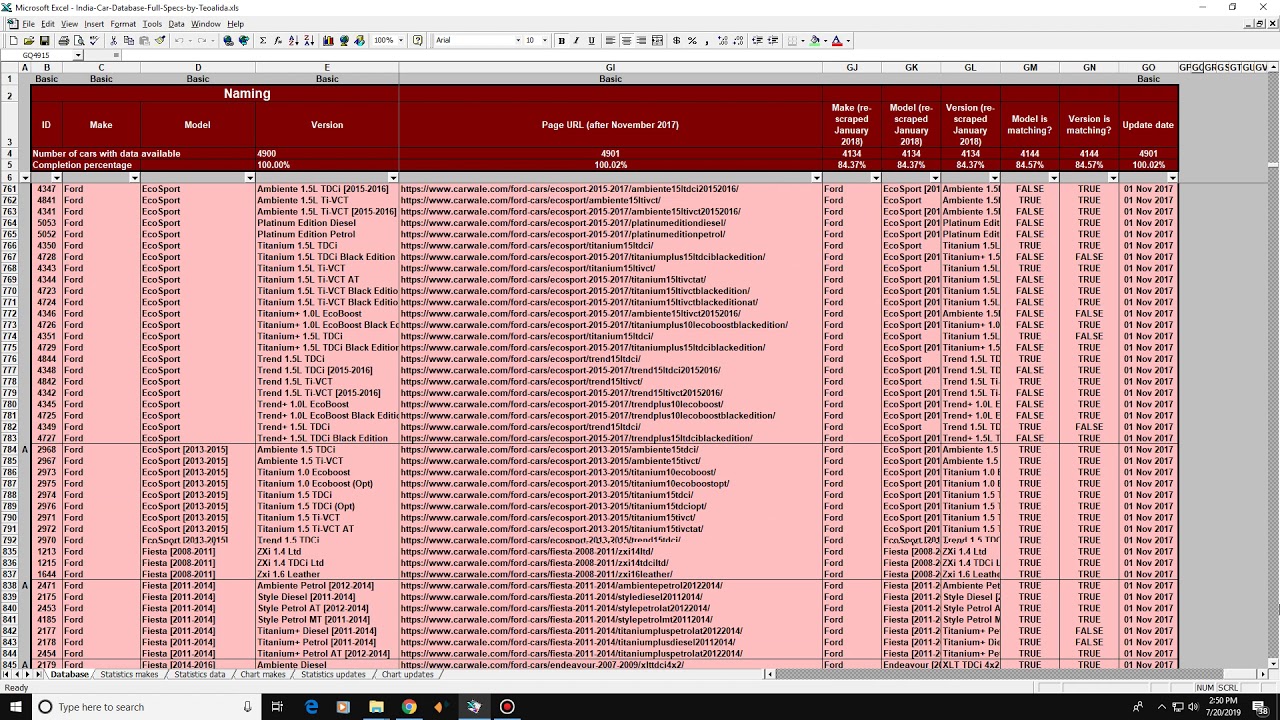Click Increase Decimal icon
This screenshot has width=1280, height=720.
(723, 40)
